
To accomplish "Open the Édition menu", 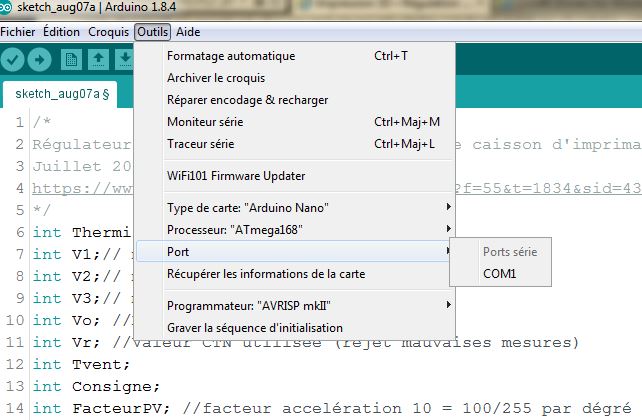I will pyautogui.click(x=61, y=32).
